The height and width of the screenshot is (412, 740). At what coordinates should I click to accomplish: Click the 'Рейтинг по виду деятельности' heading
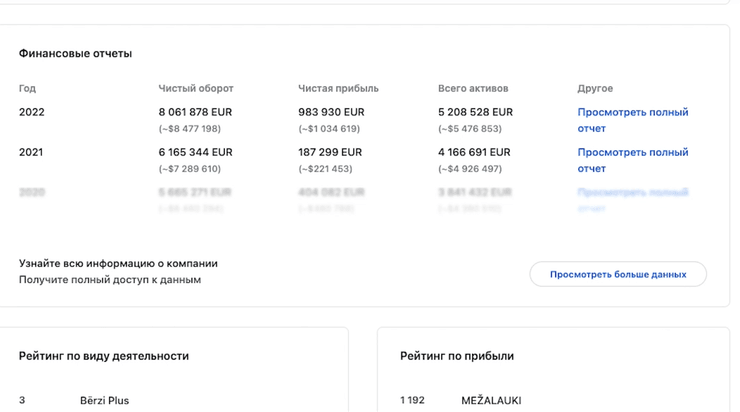tap(104, 355)
